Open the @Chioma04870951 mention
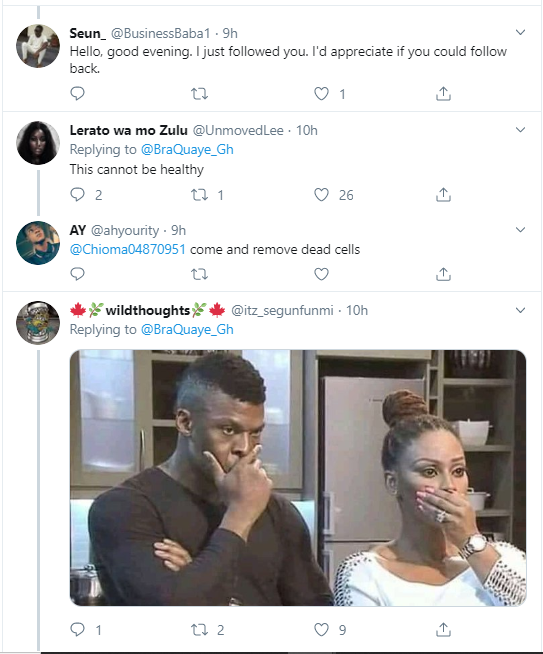Viewport: 543px width, 654px height. 128,249
